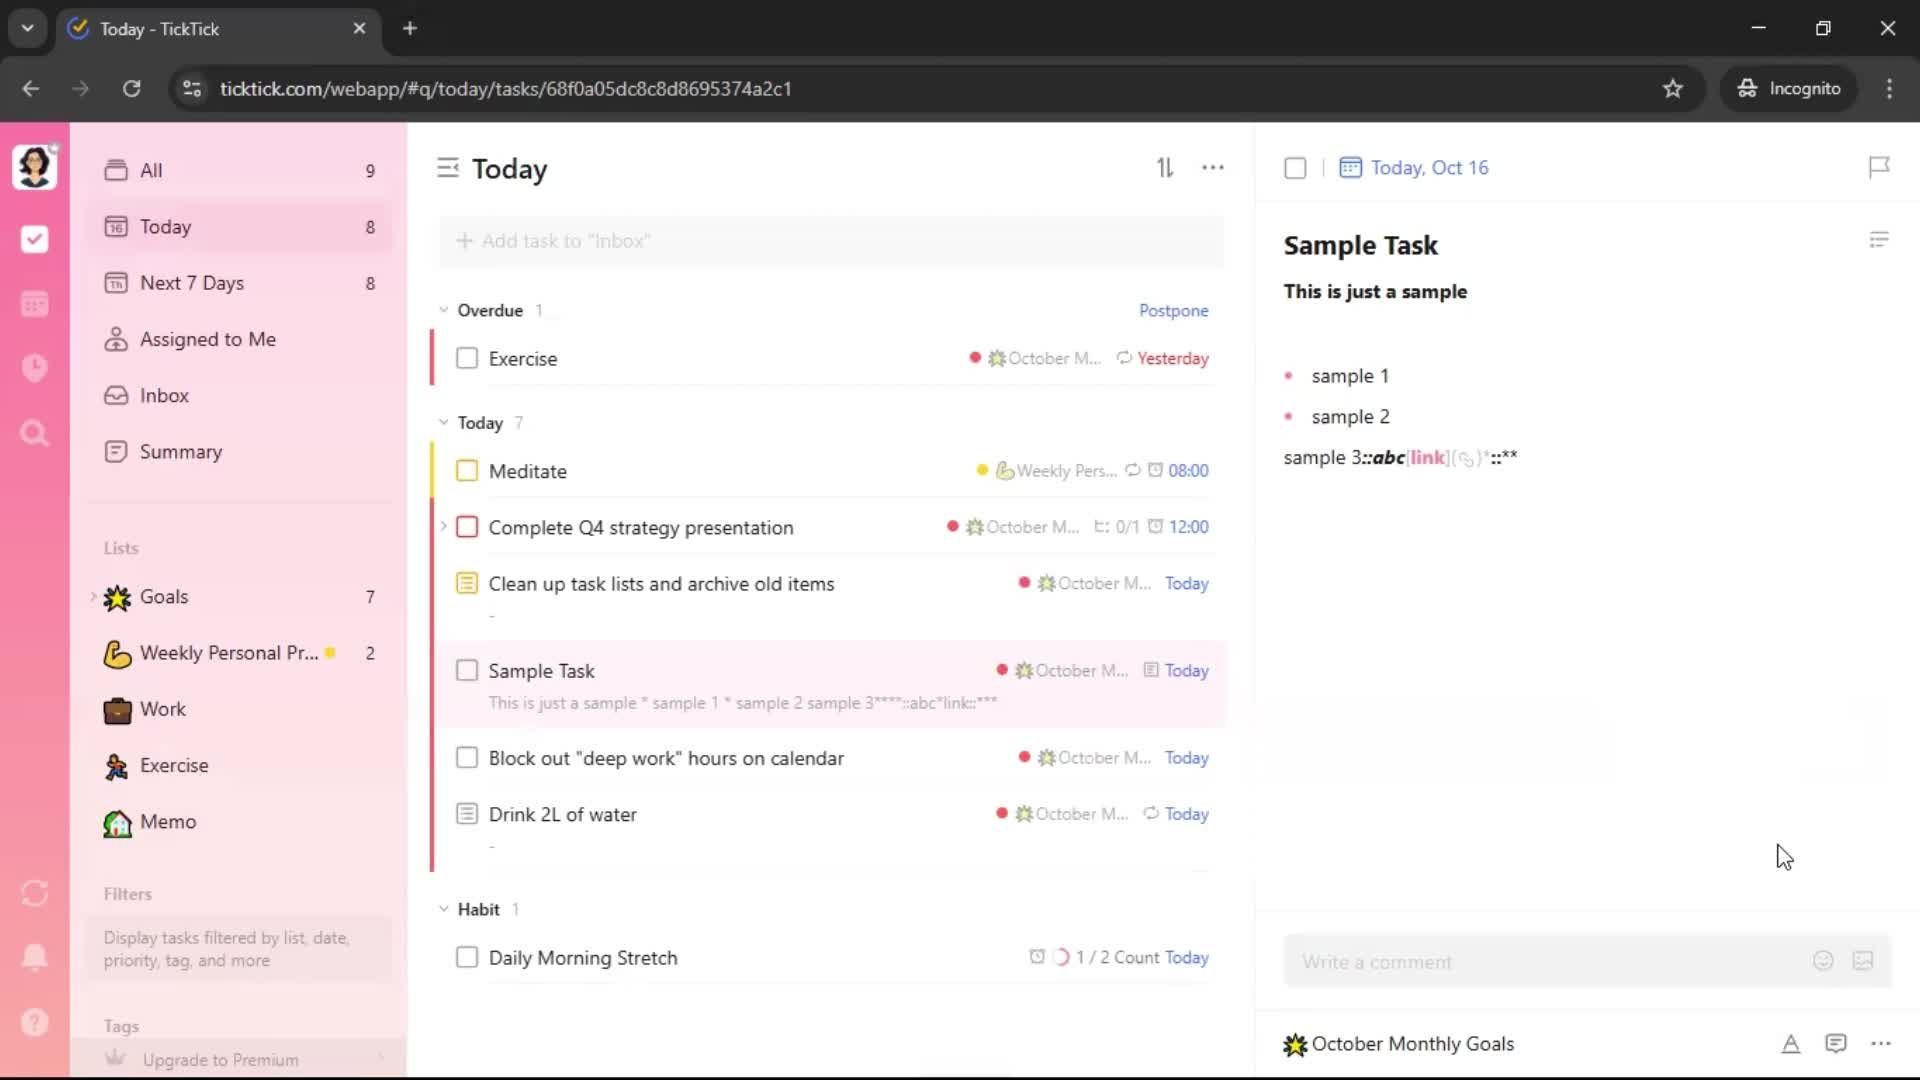Click the Write a comment field
Screen dimensions: 1920x1080
1545,962
